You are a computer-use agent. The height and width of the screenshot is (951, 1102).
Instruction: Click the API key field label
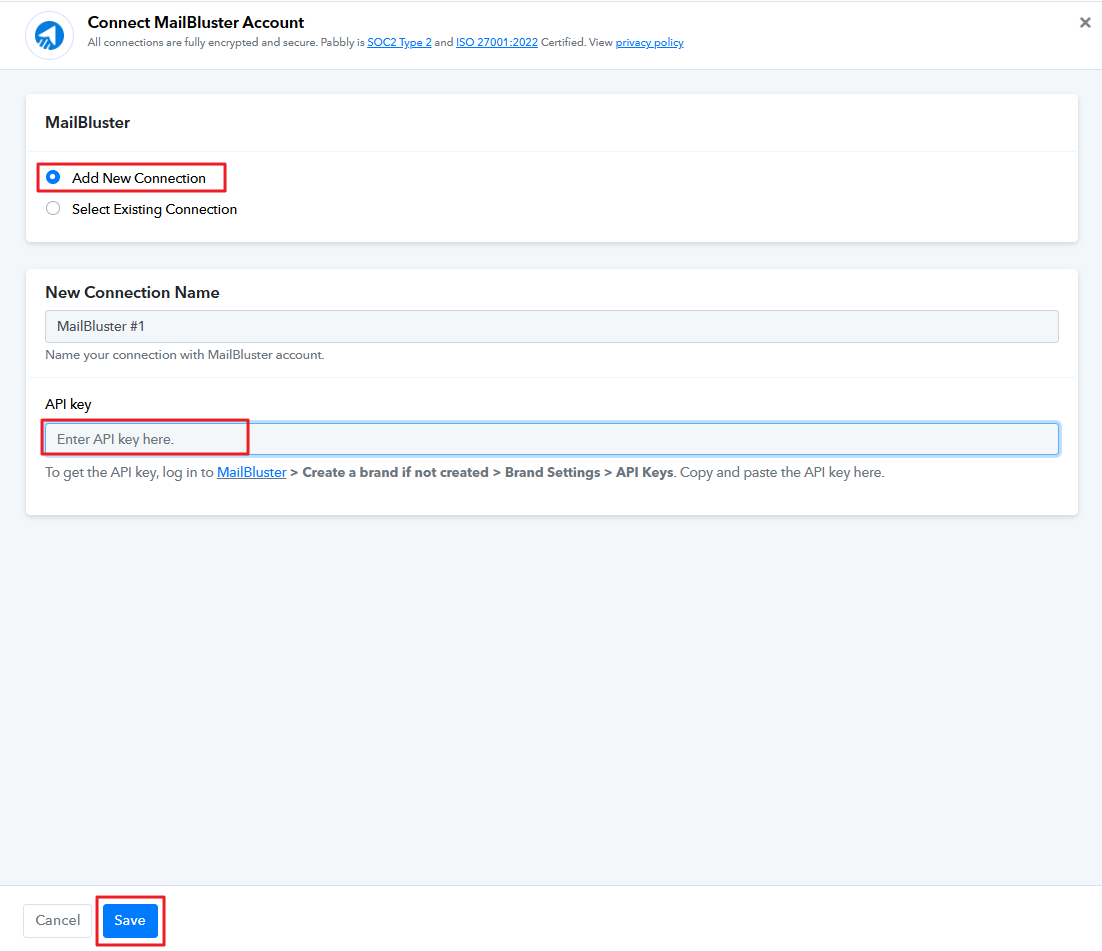tap(68, 404)
